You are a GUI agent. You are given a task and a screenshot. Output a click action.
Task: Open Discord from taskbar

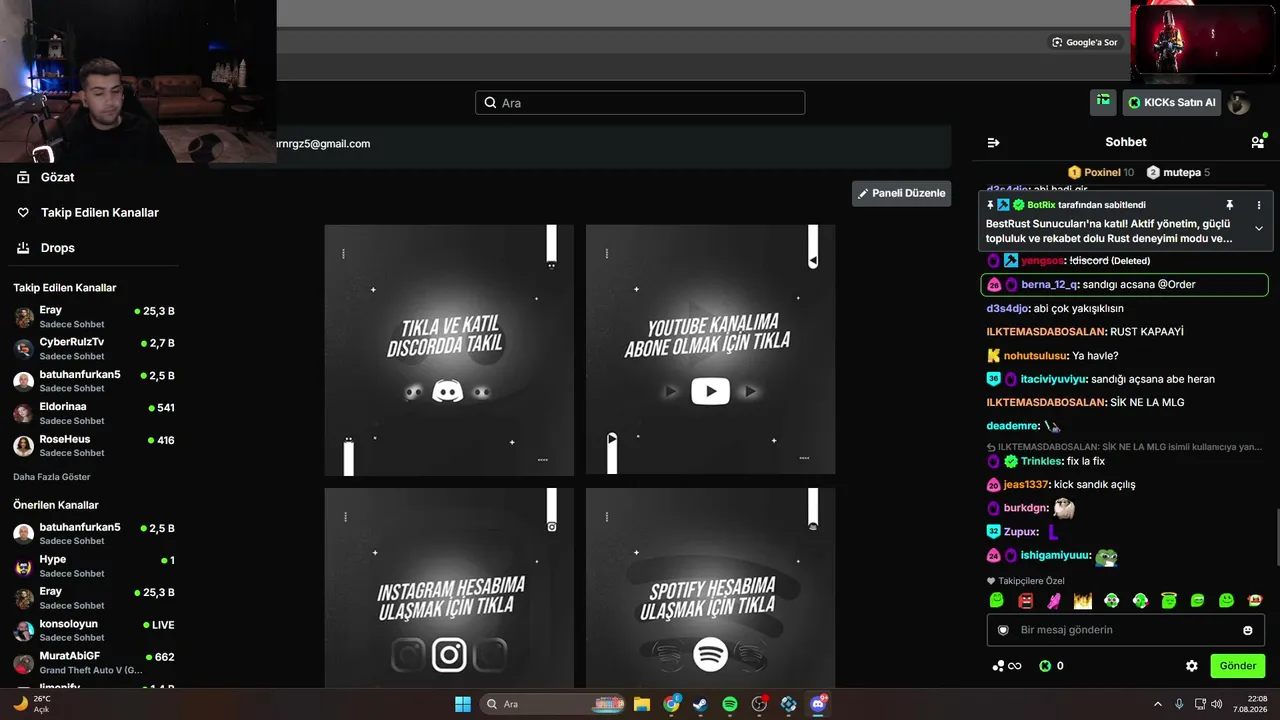[818, 704]
